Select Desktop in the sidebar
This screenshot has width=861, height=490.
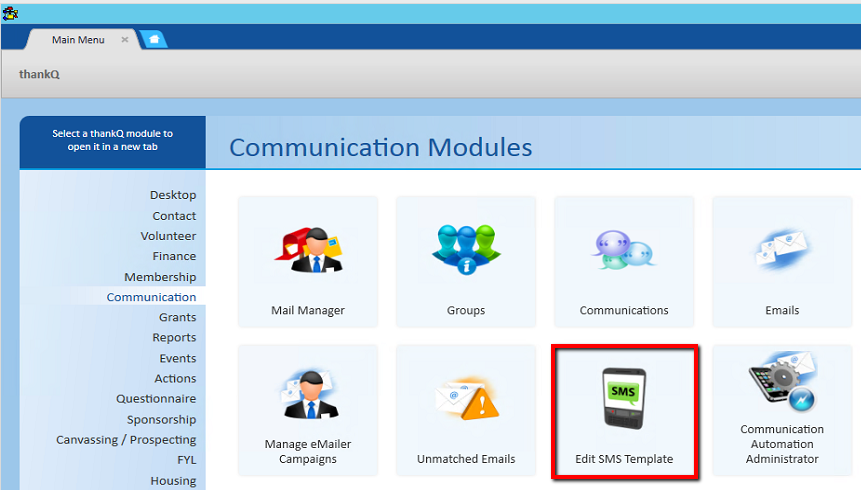coord(173,195)
